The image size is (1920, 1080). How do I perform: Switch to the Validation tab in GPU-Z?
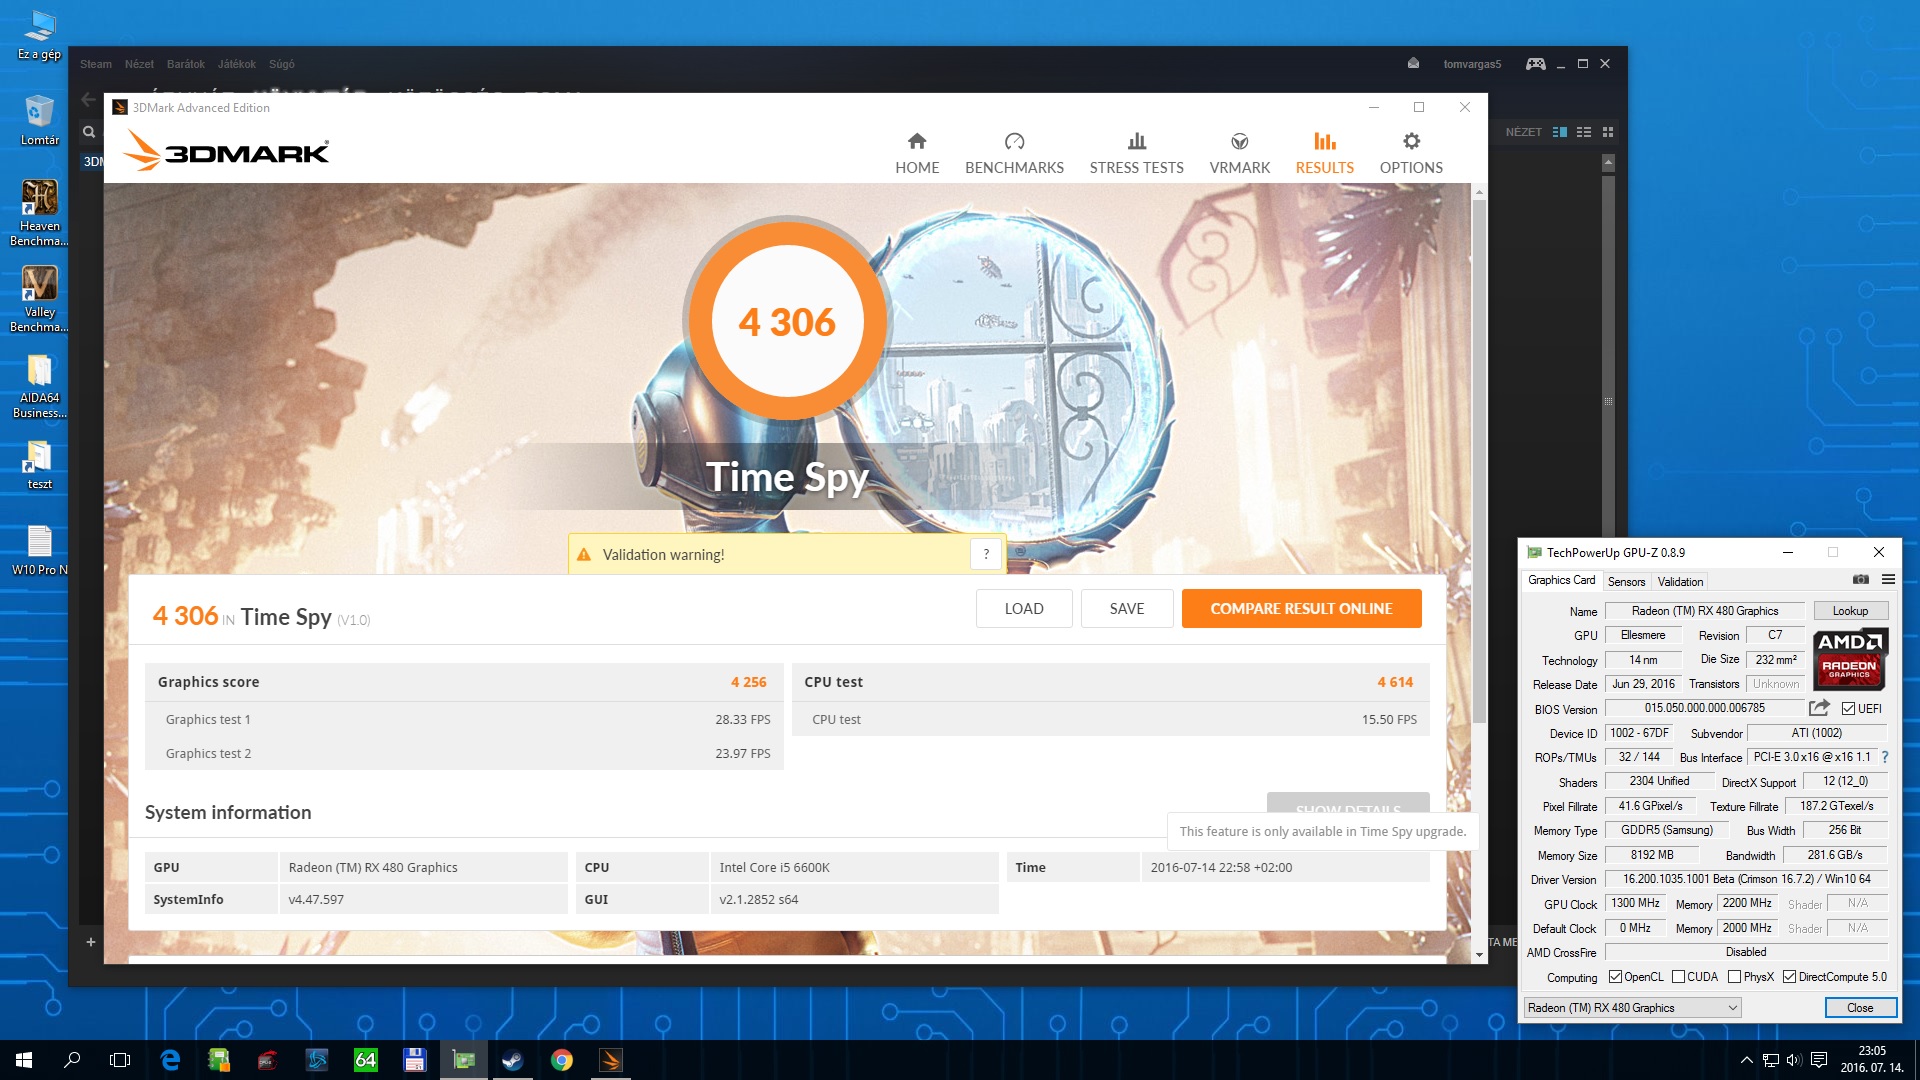(1680, 582)
